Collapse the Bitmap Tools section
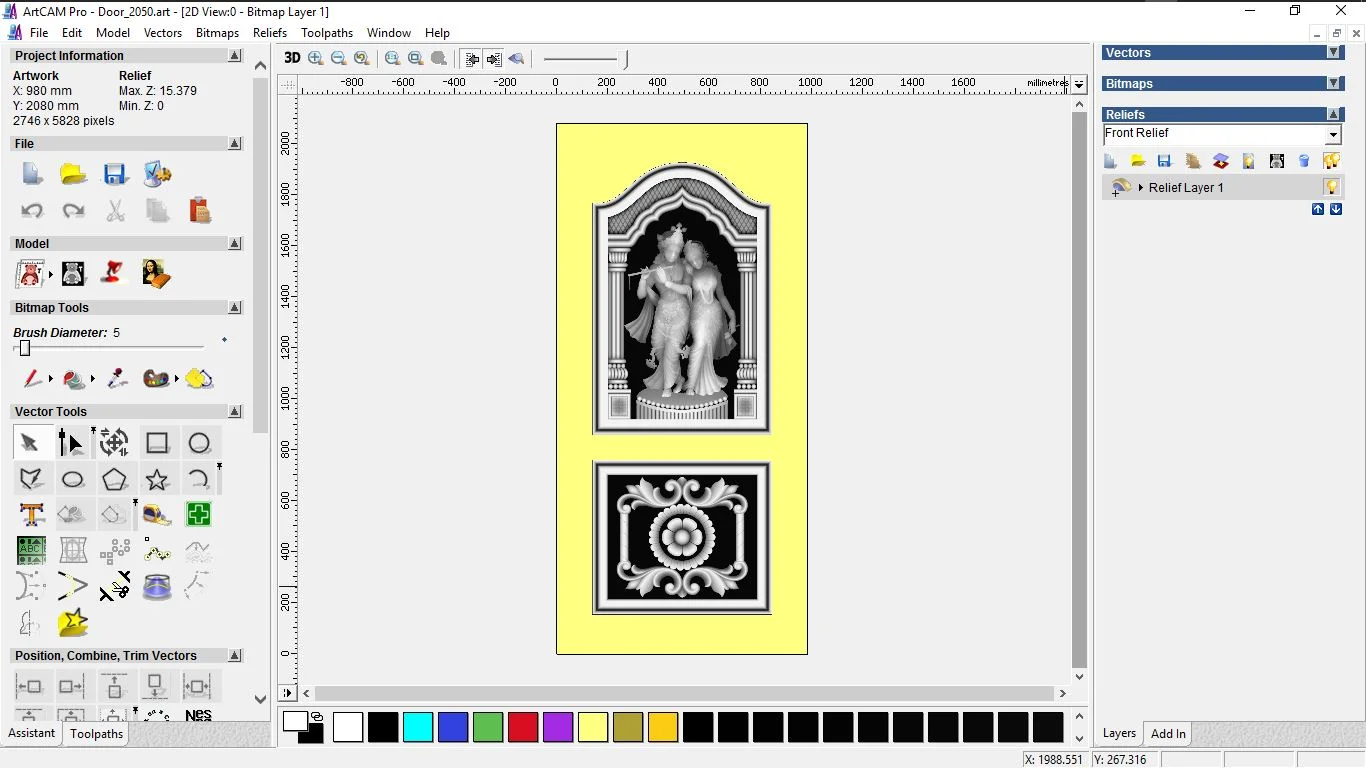This screenshot has width=1366, height=768. click(235, 308)
